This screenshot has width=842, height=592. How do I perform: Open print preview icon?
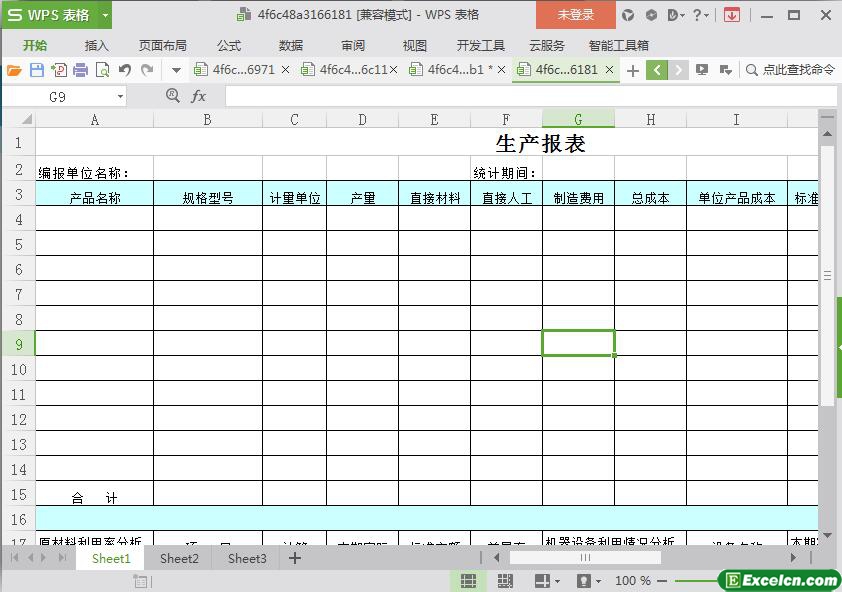[102, 70]
